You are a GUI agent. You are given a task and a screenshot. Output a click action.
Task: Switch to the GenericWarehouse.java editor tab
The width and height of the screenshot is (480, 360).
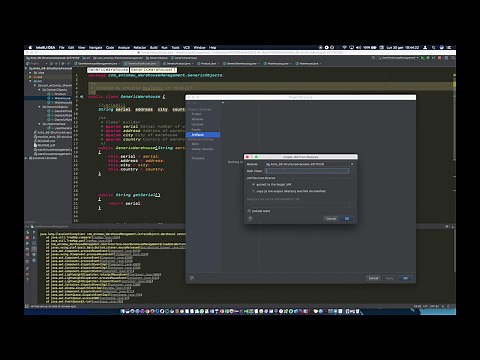tap(142, 63)
